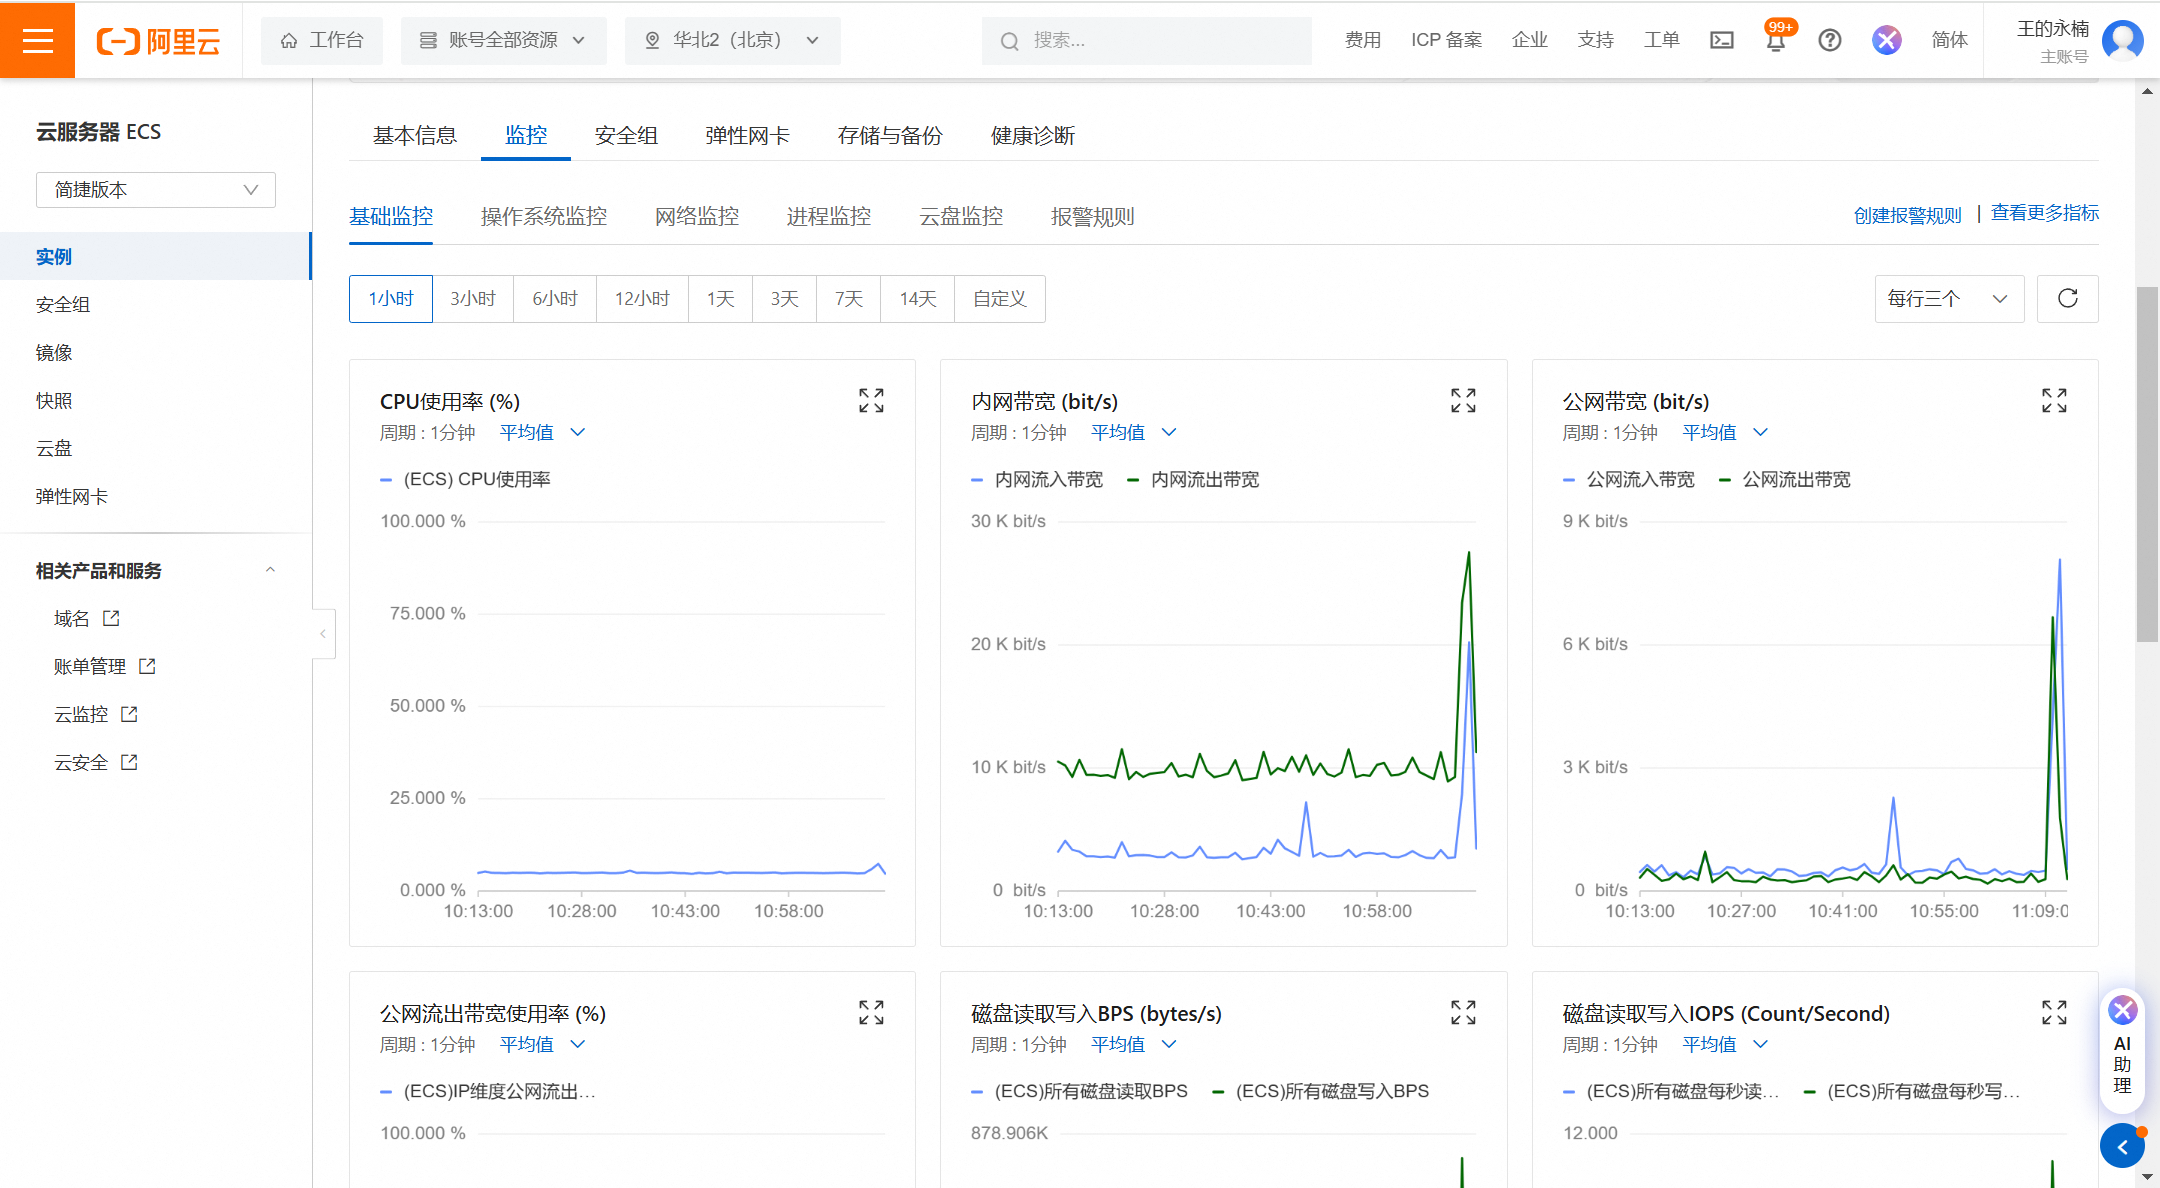Open 域名 external link icon

click(x=111, y=618)
